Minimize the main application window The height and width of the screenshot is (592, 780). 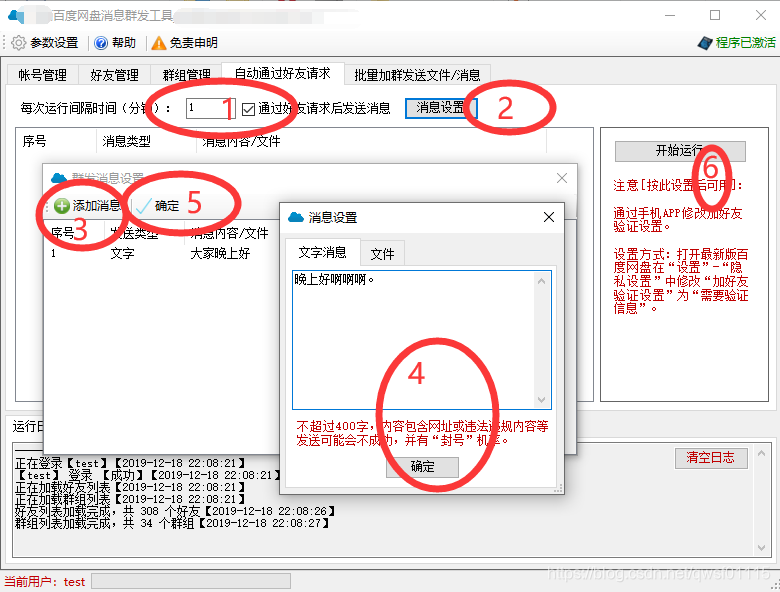pos(670,15)
